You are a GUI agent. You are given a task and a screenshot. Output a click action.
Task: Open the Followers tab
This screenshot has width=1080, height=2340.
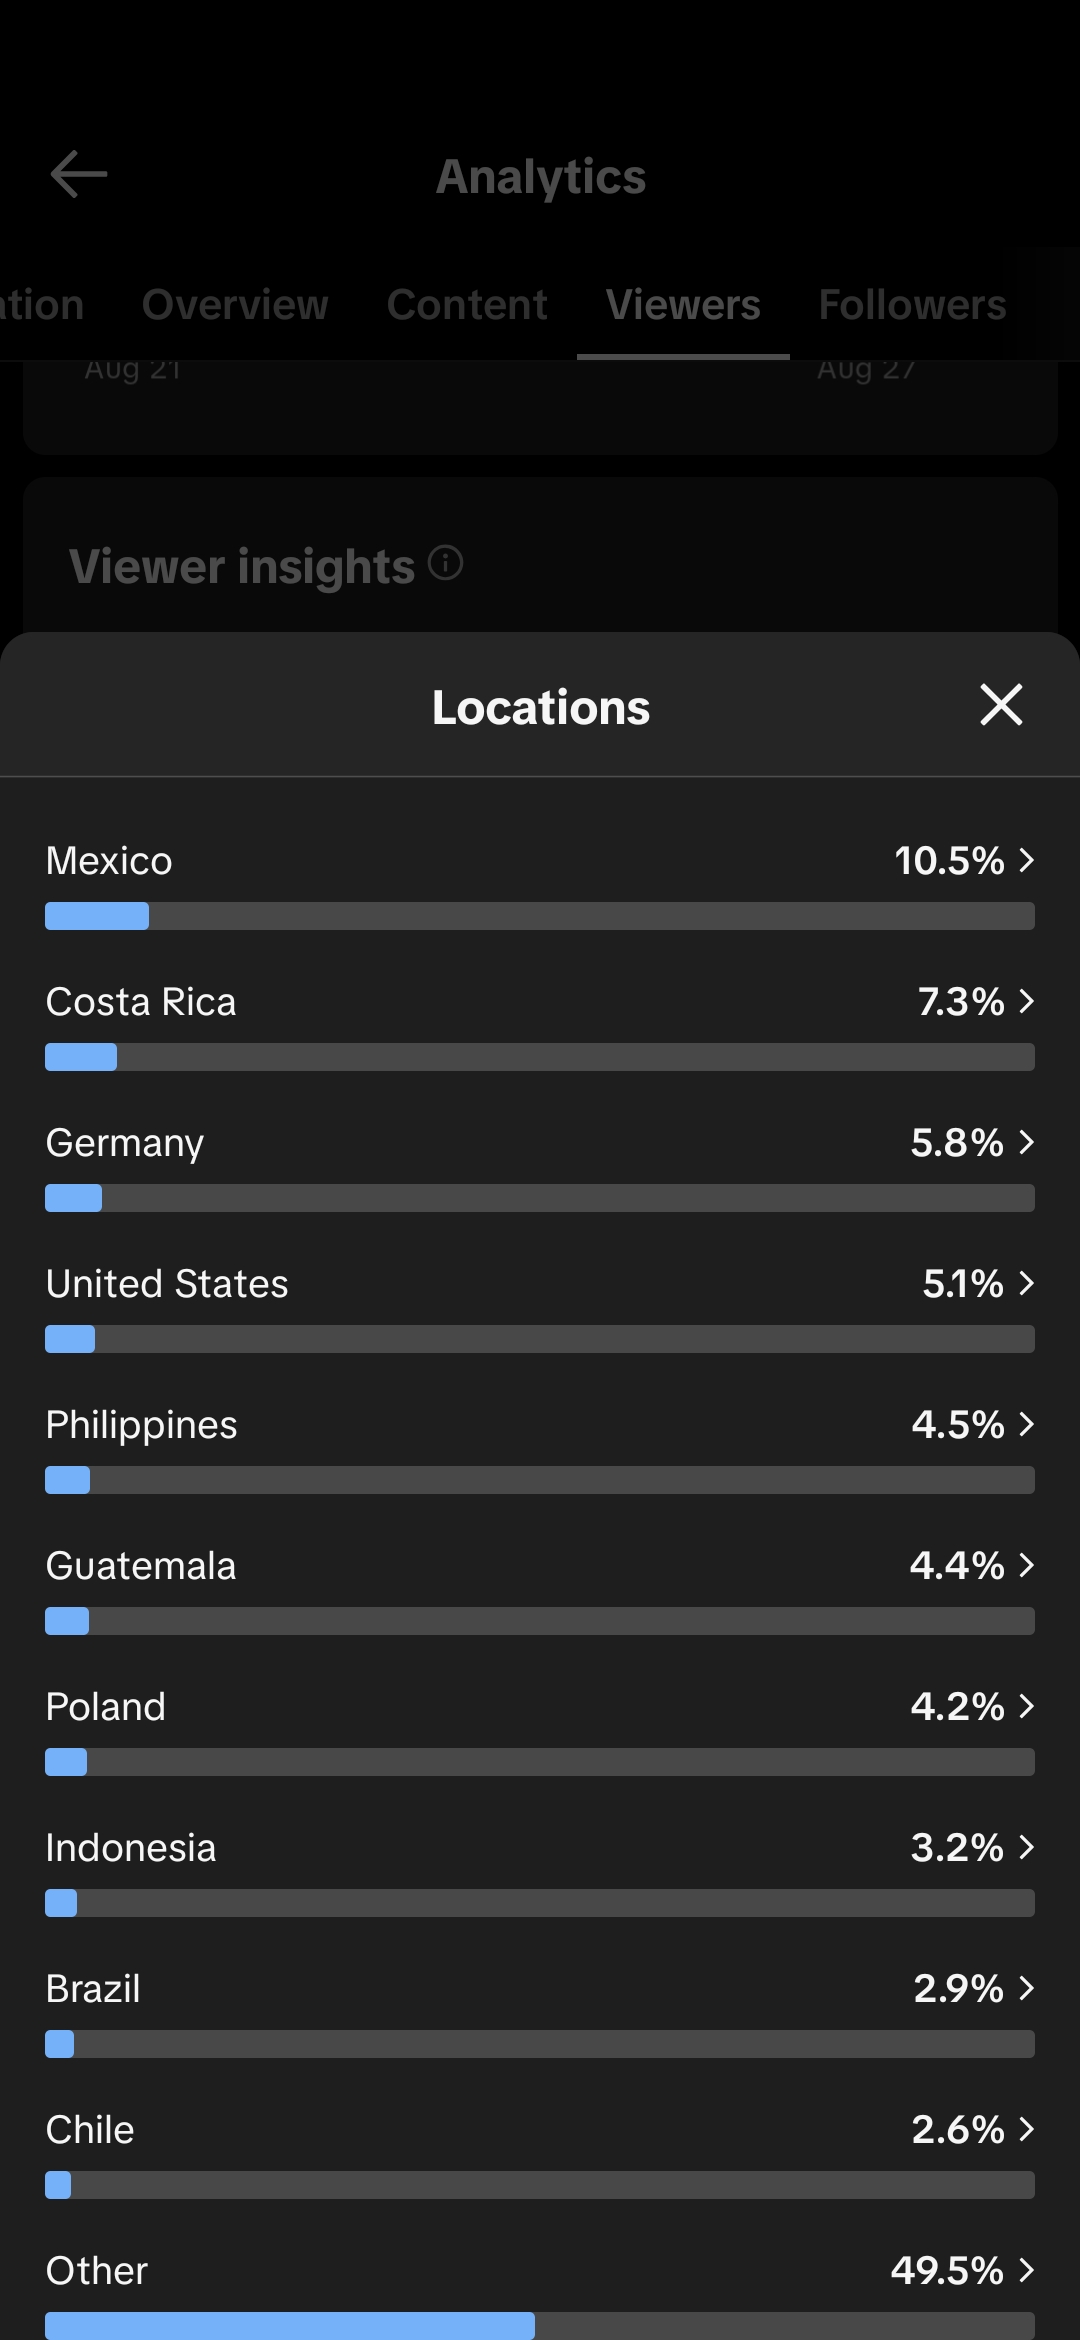pyautogui.click(x=912, y=305)
